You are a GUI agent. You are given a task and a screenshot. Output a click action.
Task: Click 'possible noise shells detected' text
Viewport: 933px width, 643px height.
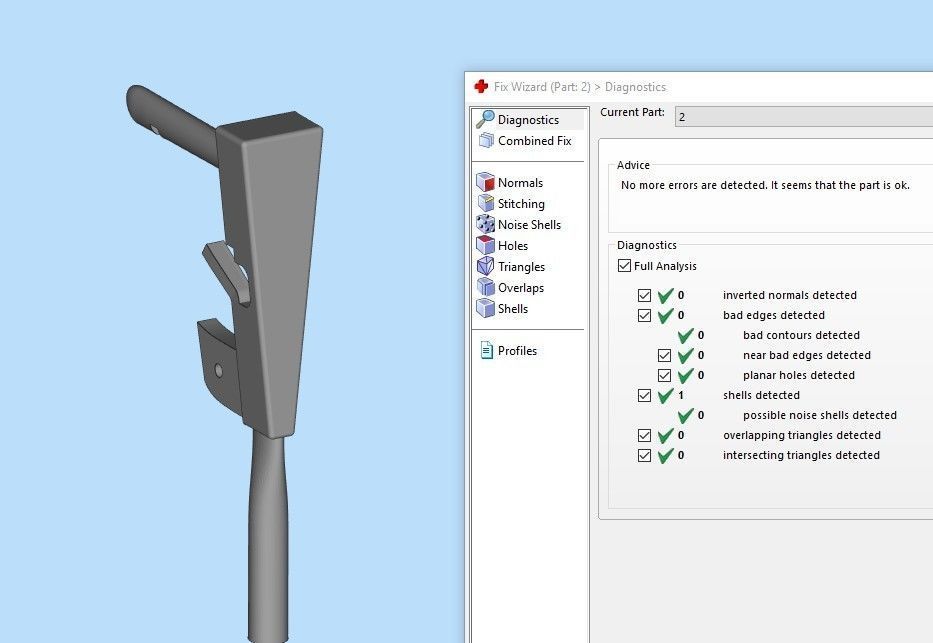[x=819, y=415]
